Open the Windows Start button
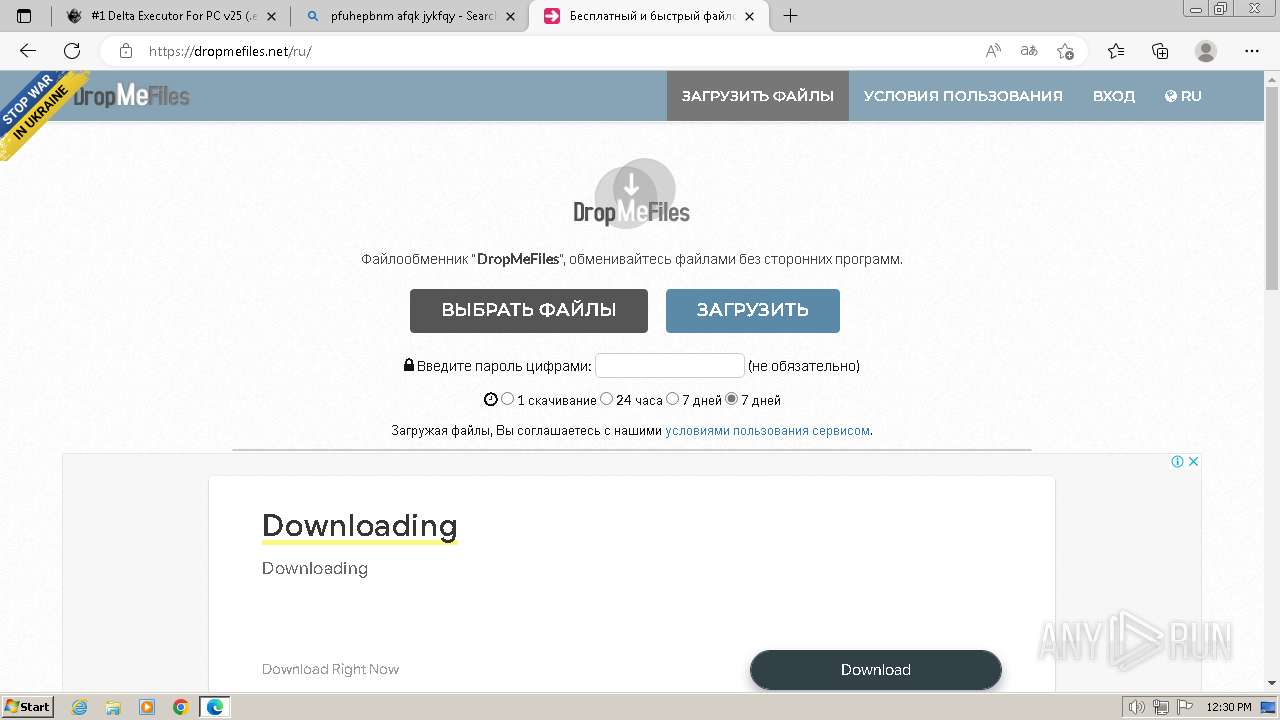 (x=27, y=707)
